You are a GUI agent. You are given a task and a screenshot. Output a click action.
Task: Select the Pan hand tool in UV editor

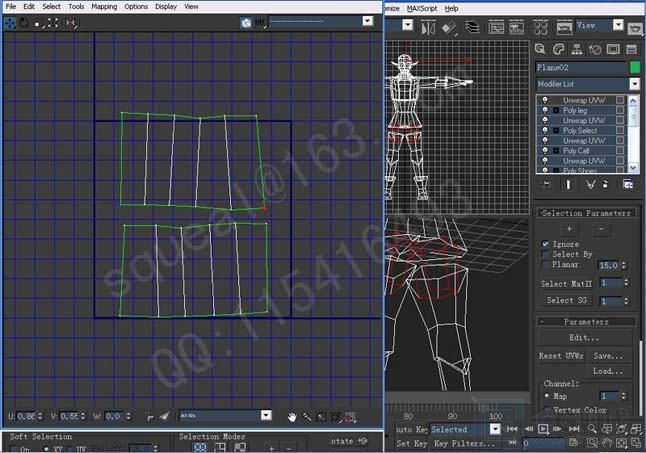click(x=292, y=417)
